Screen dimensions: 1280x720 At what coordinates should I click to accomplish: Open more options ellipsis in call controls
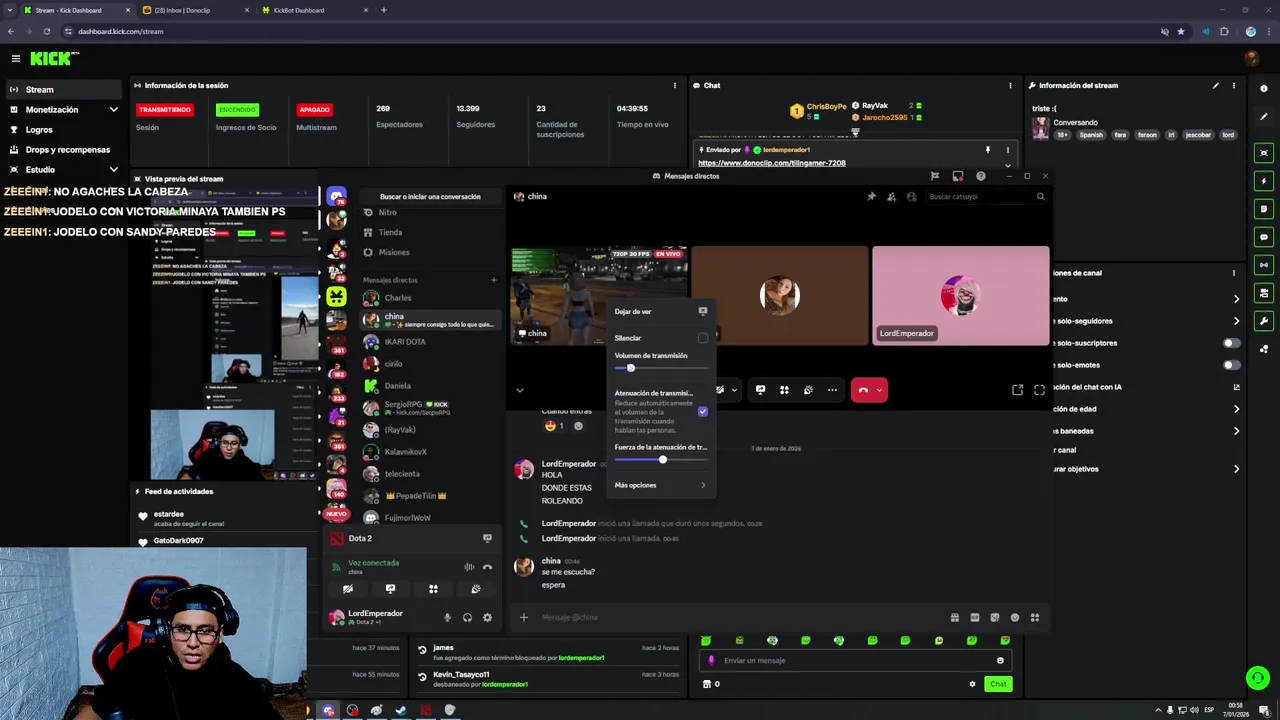click(832, 390)
